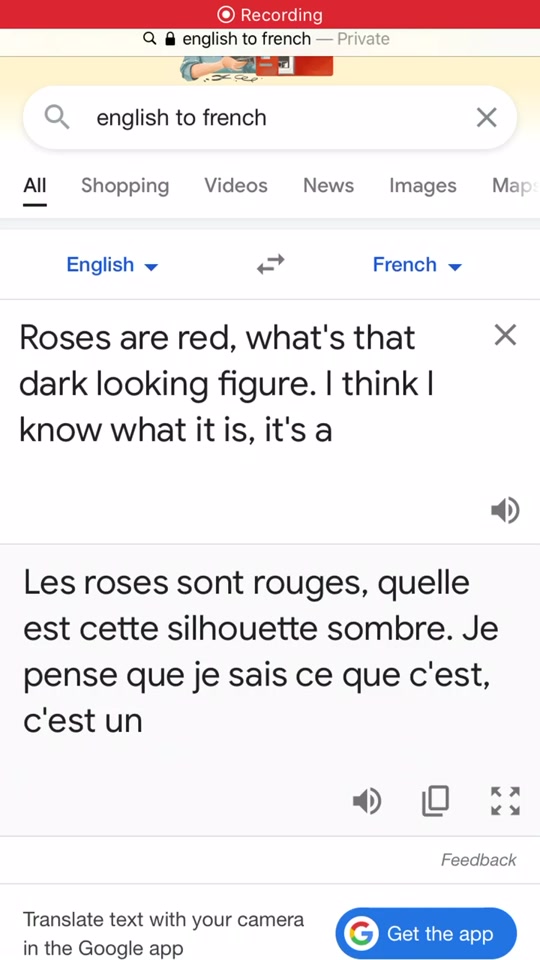Select the All results tab
Image resolution: width=540 pixels, height=960 pixels.
point(35,186)
